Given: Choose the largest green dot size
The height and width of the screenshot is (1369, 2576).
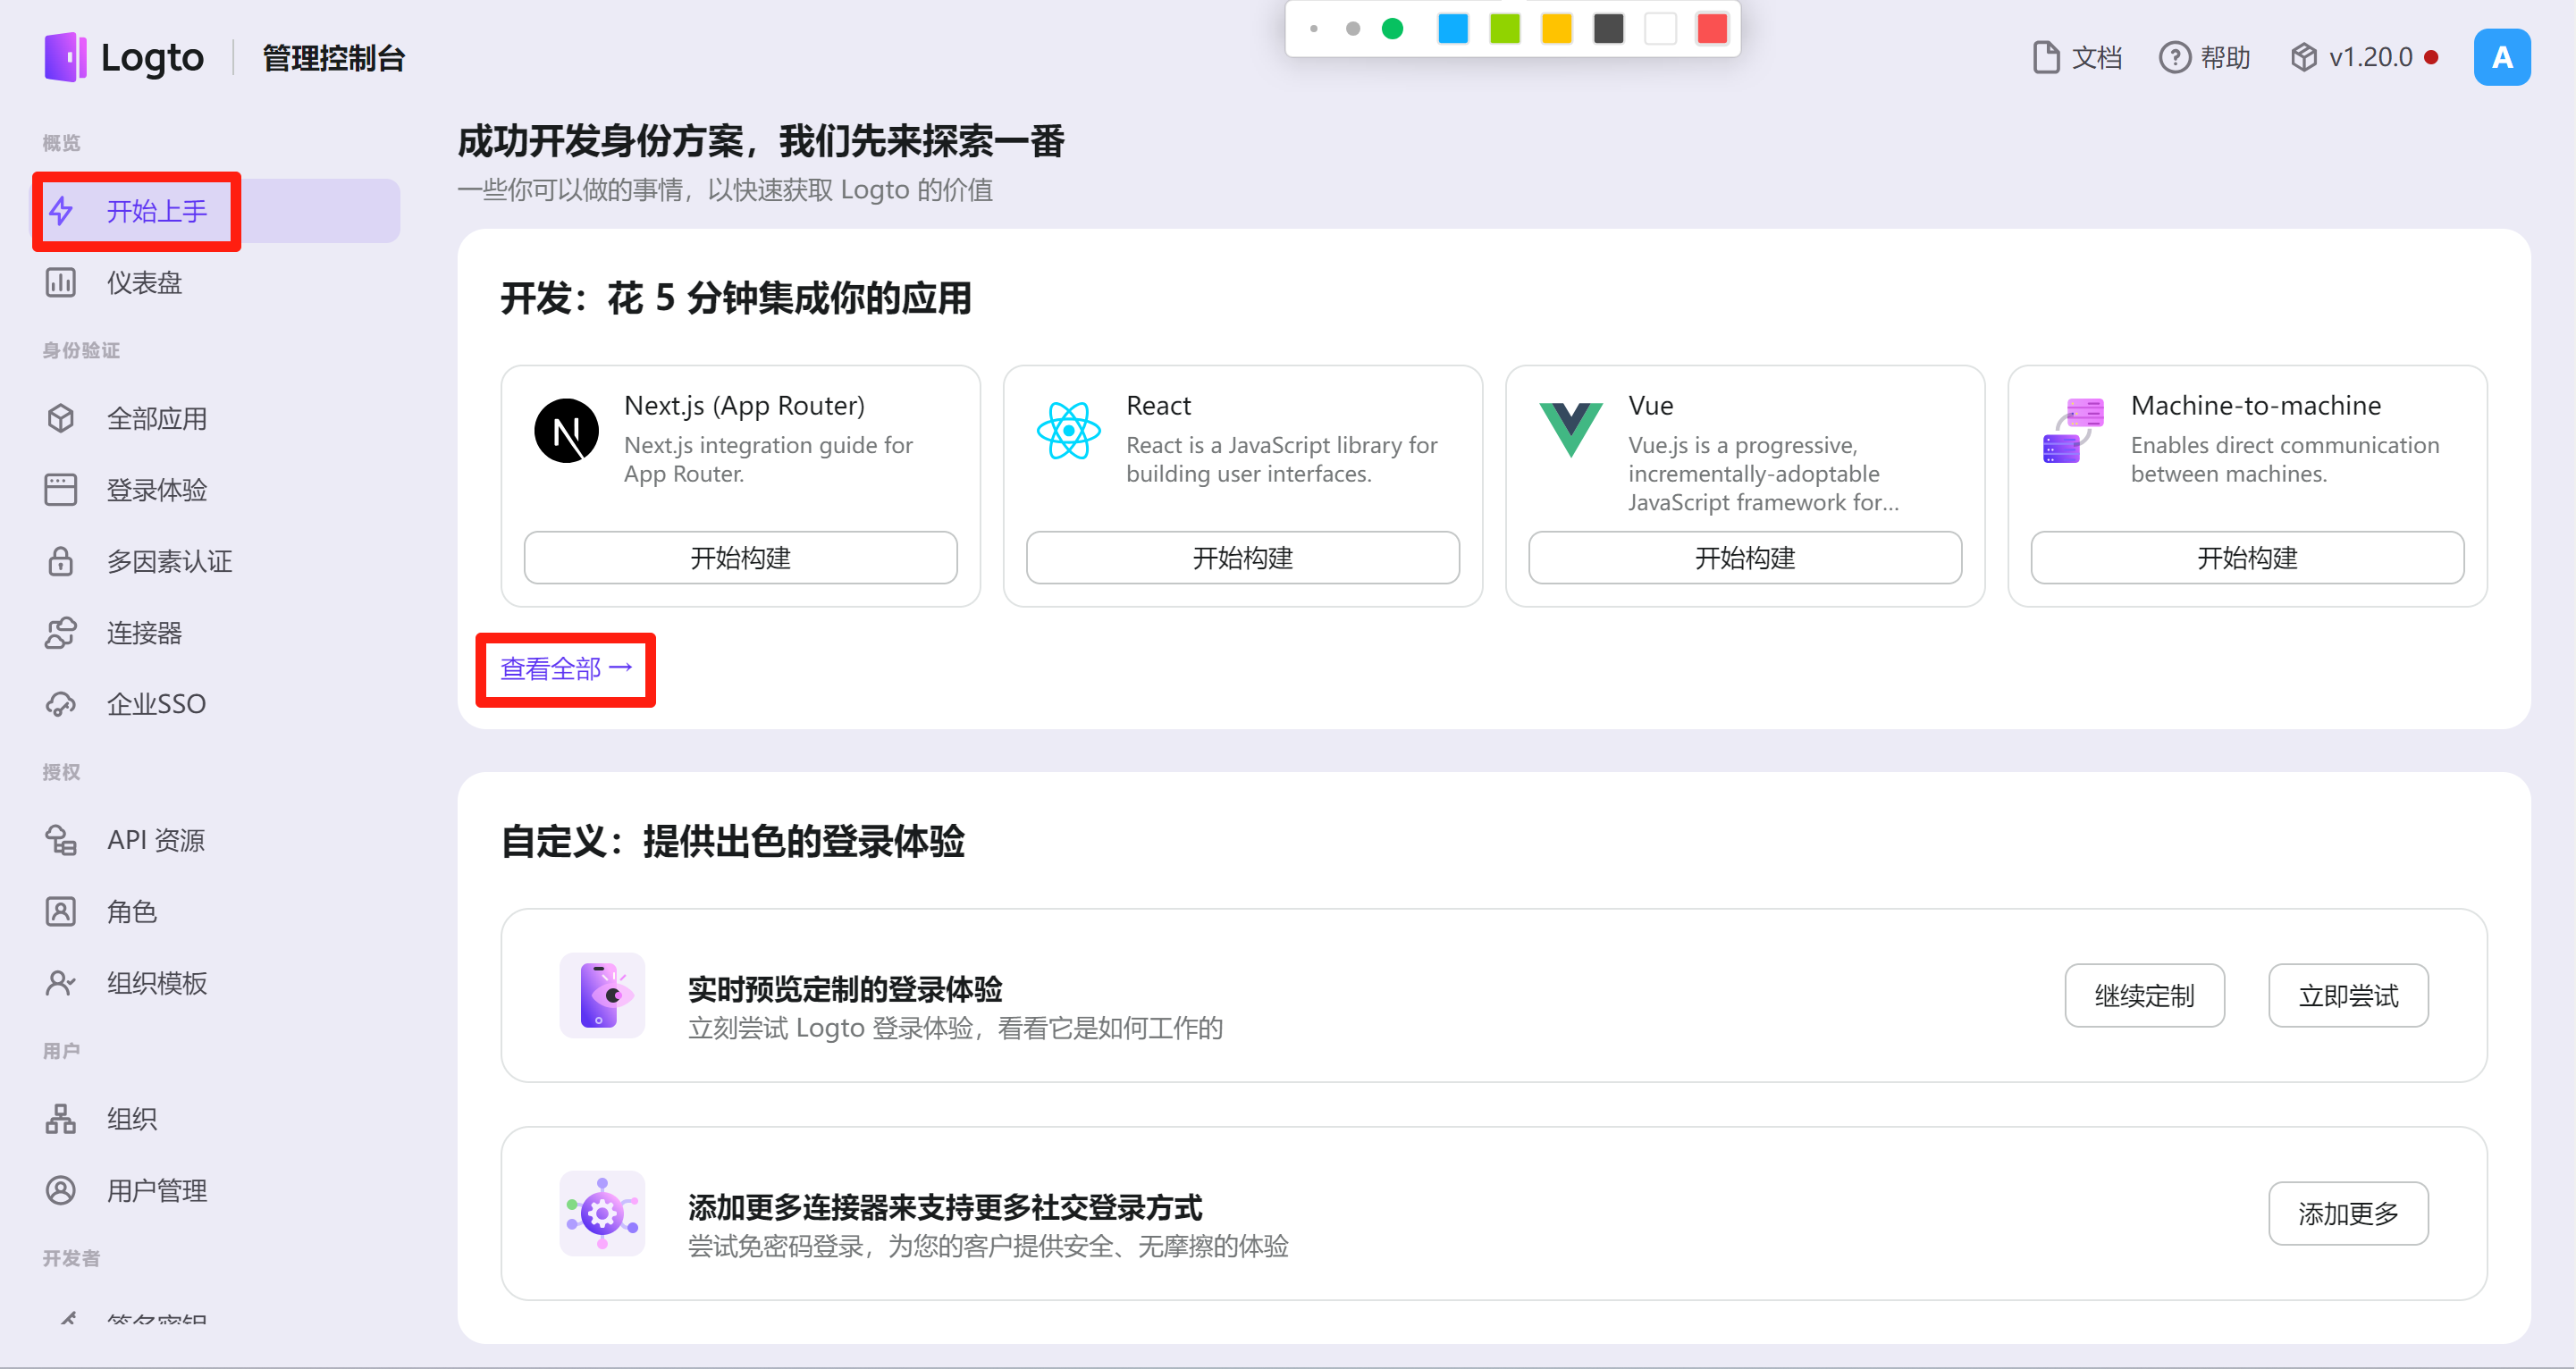Looking at the screenshot, I should point(1391,29).
